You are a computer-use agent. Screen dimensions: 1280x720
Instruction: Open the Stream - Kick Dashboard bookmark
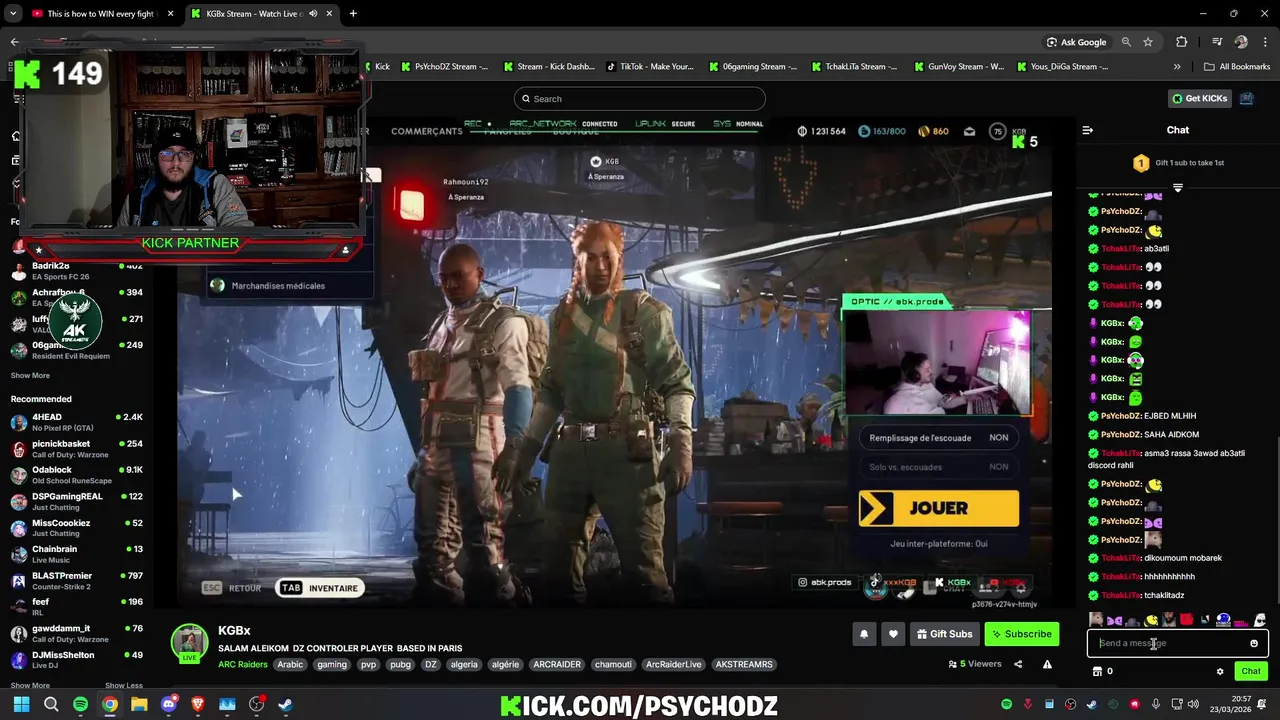point(549,67)
